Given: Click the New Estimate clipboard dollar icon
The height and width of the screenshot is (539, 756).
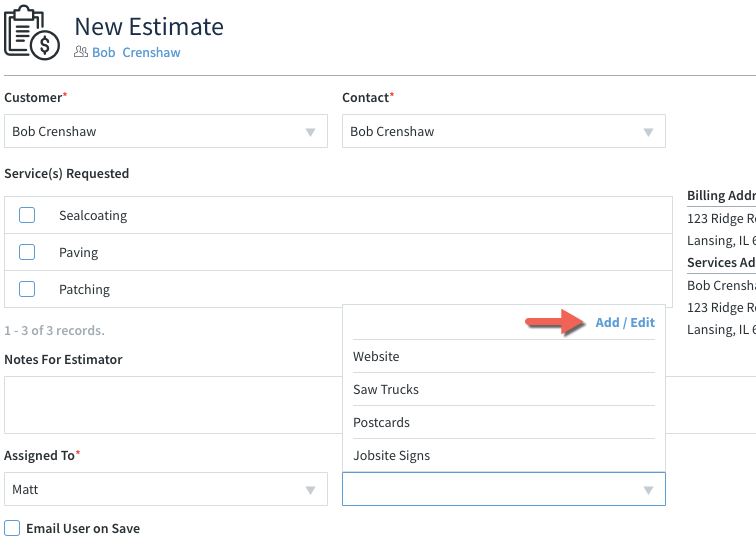Looking at the screenshot, I should pyautogui.click(x=32, y=35).
